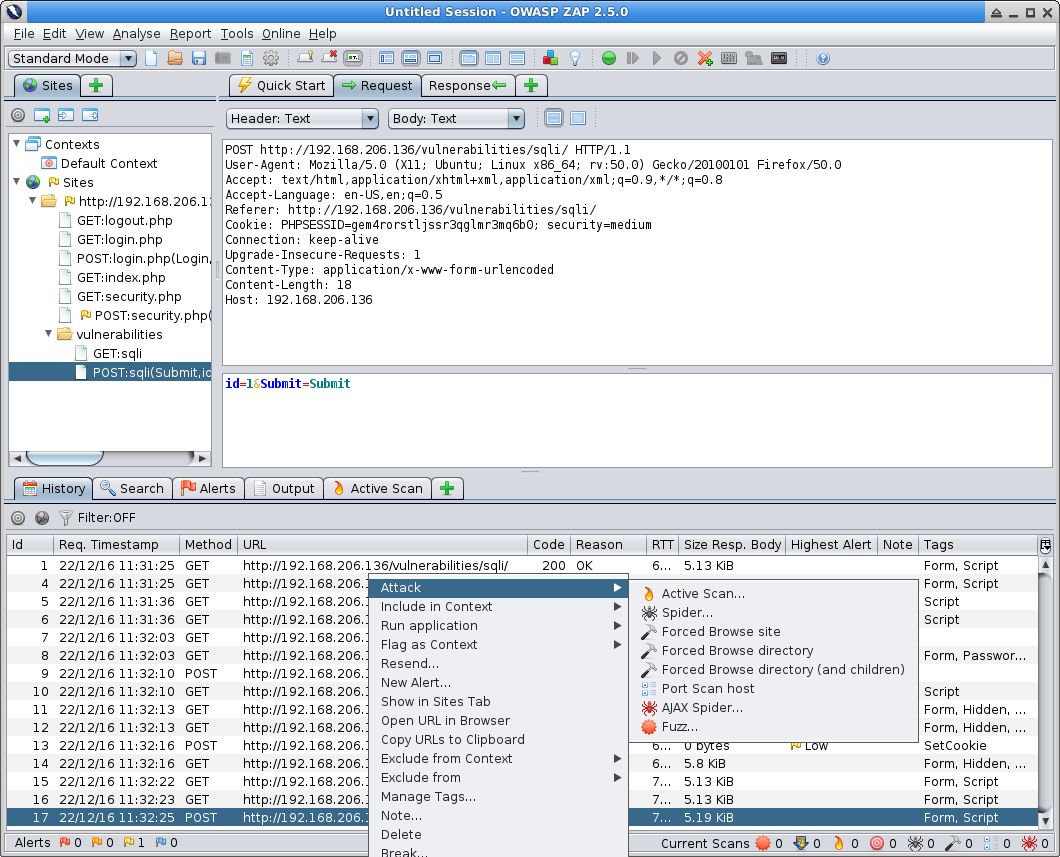Click the New Session toolbar icon

tap(151, 58)
